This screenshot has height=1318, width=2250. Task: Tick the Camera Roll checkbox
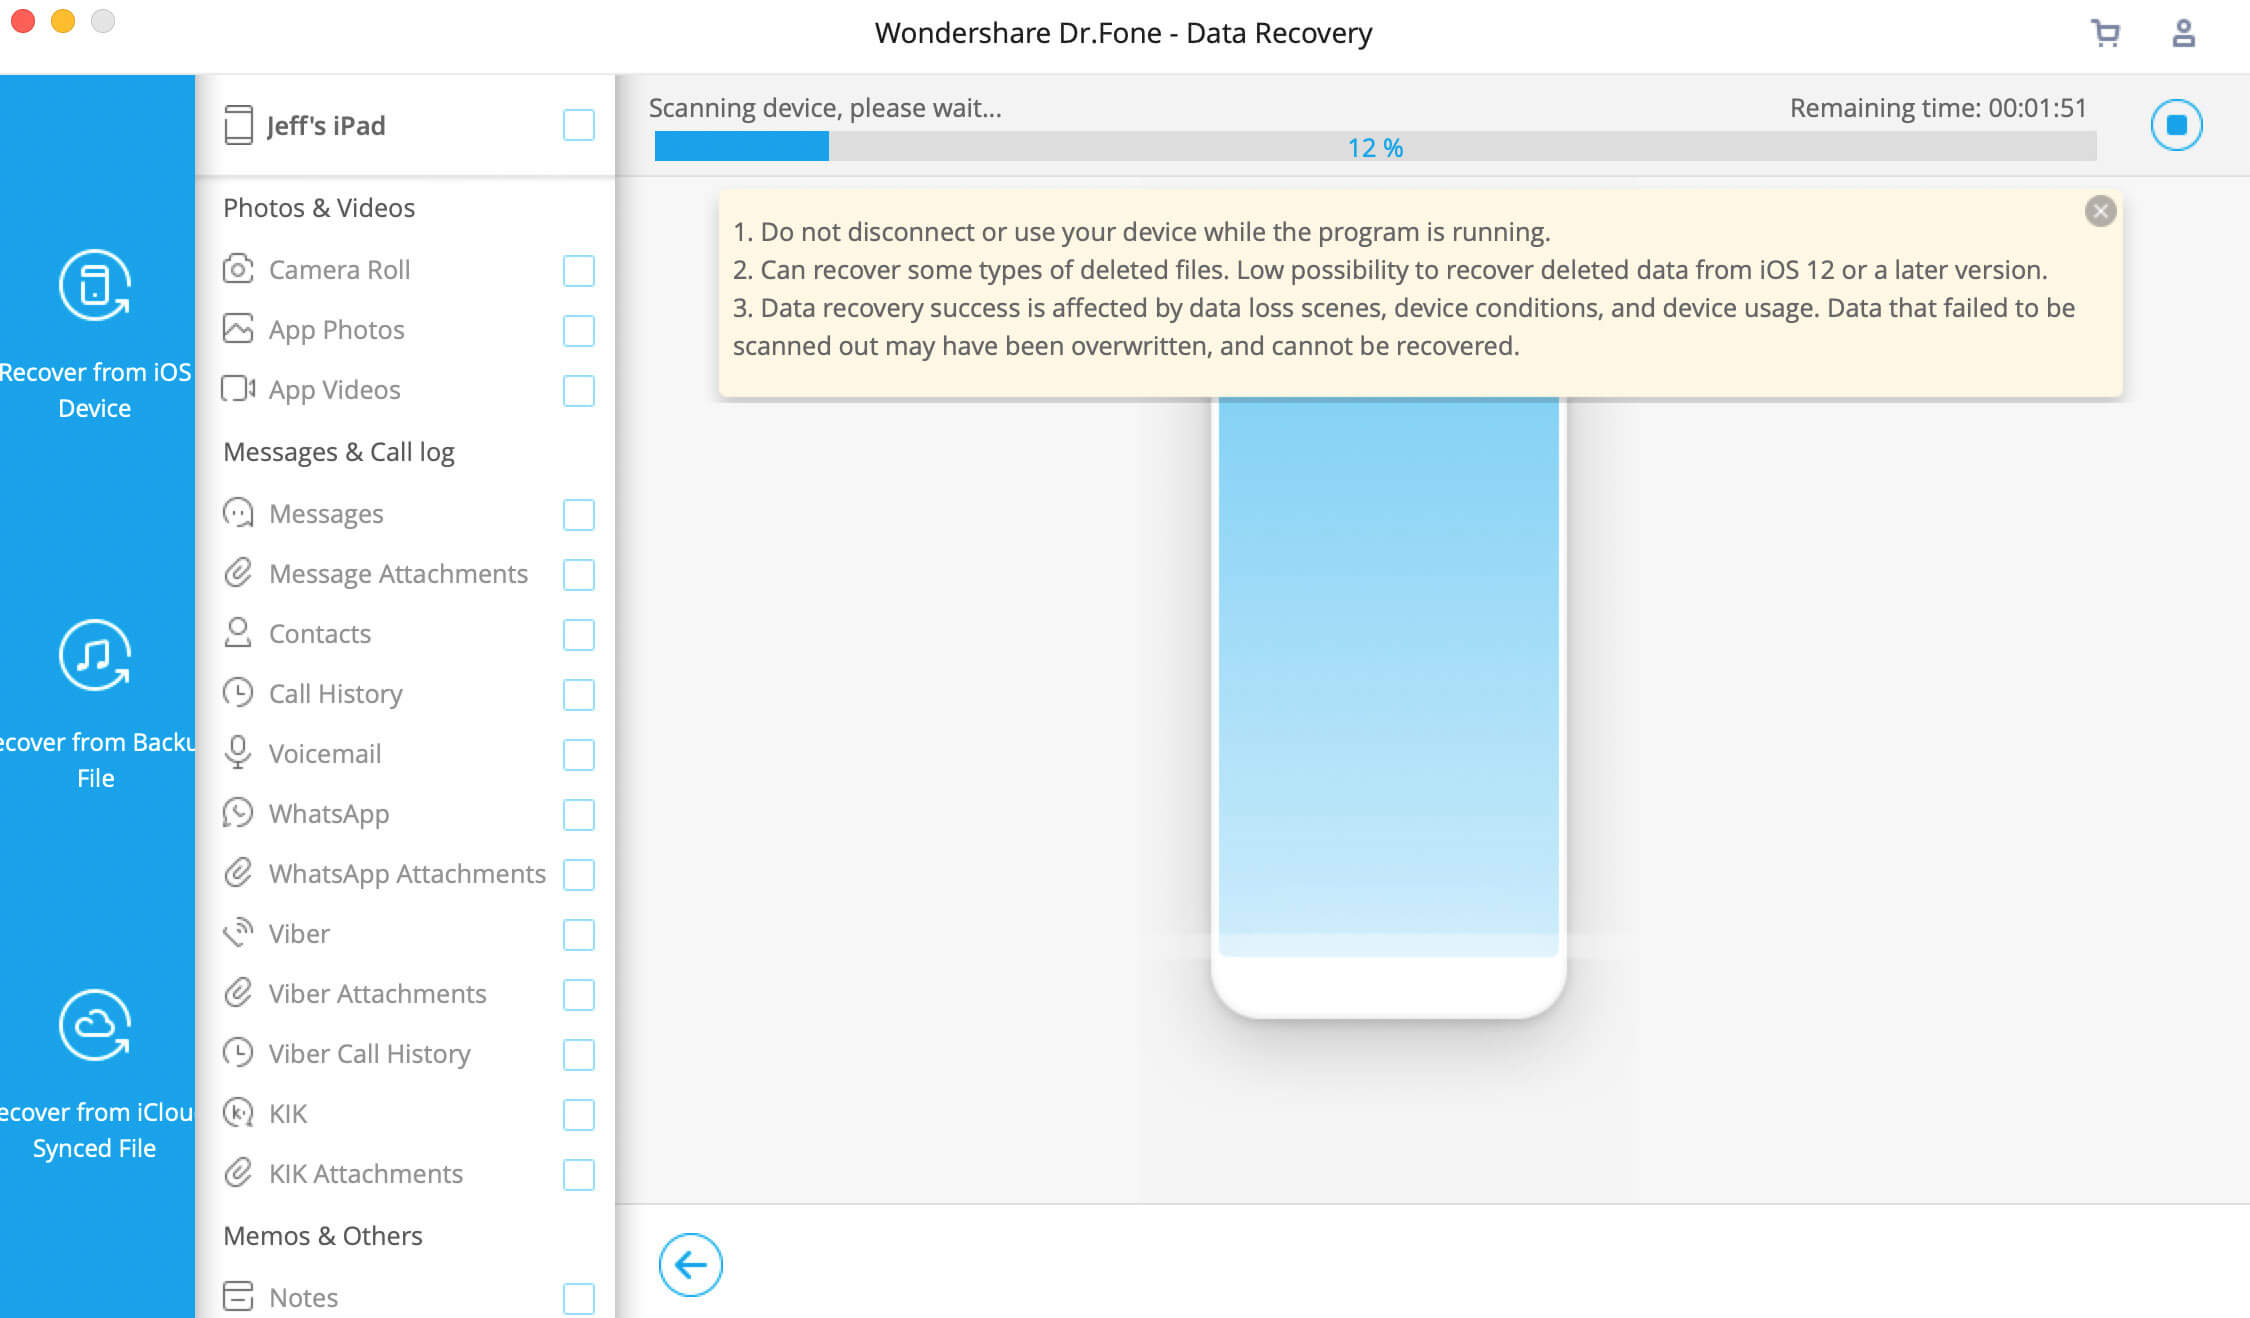click(x=578, y=270)
